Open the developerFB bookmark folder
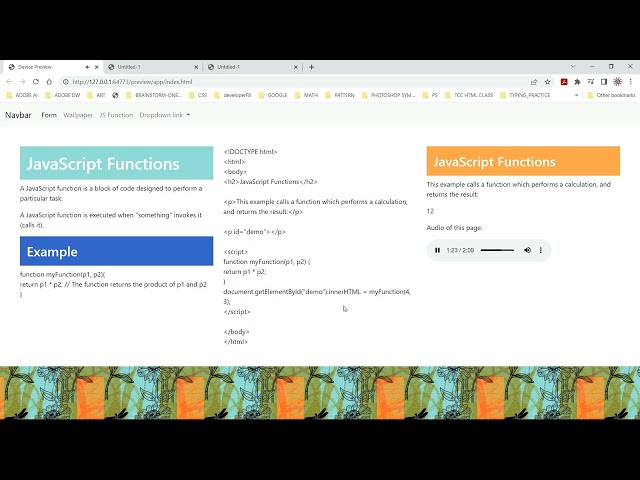Image resolution: width=640 pixels, height=480 pixels. [x=233, y=95]
